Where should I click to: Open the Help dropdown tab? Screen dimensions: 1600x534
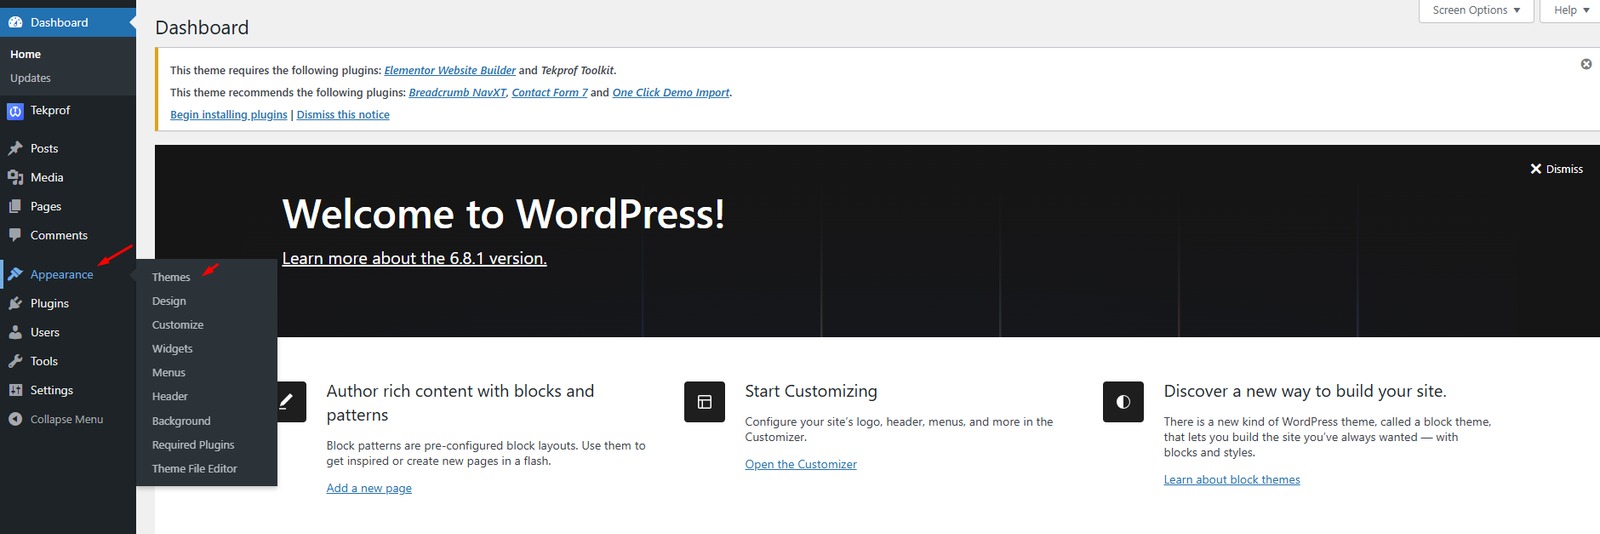click(1571, 10)
